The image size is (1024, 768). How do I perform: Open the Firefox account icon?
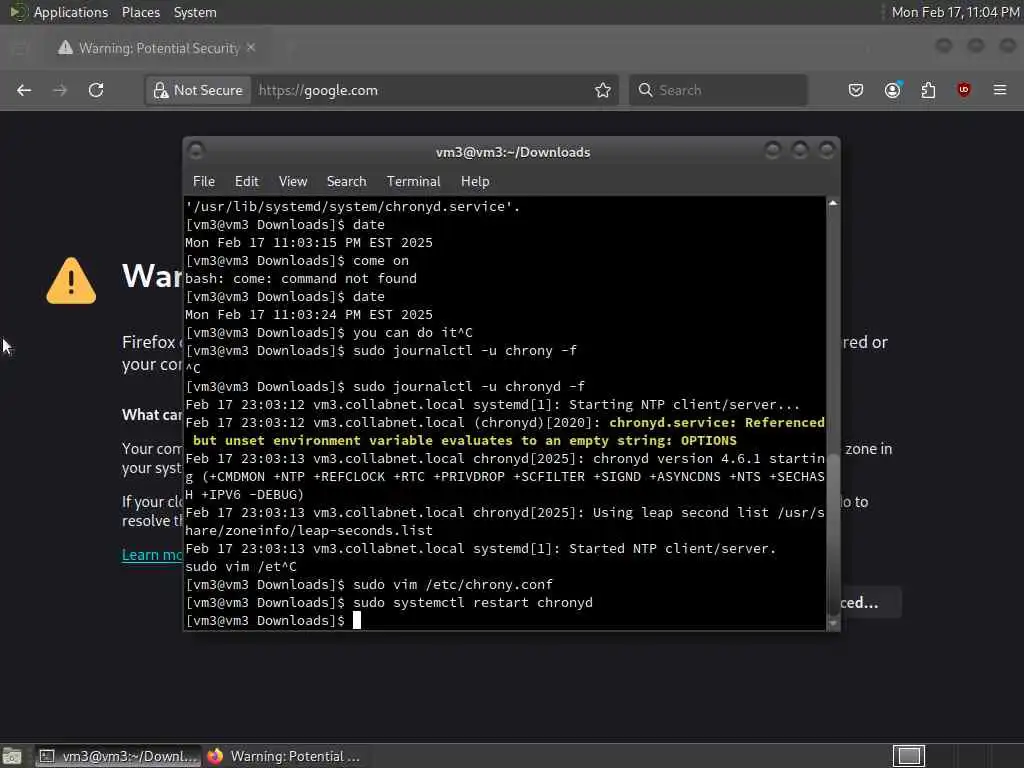(892, 90)
